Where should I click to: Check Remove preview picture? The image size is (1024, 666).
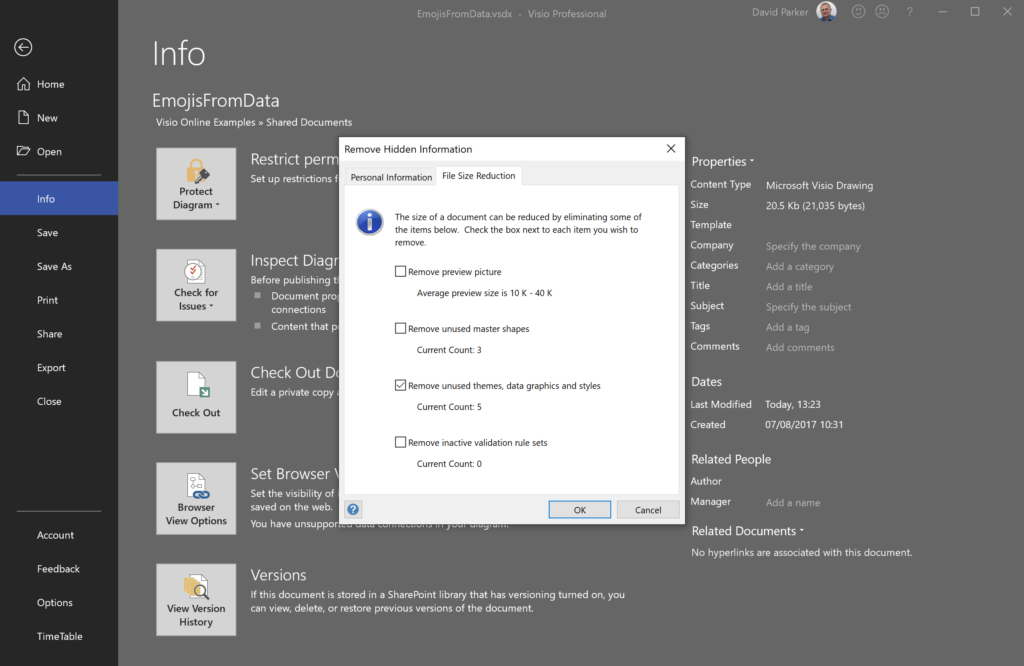pos(400,270)
